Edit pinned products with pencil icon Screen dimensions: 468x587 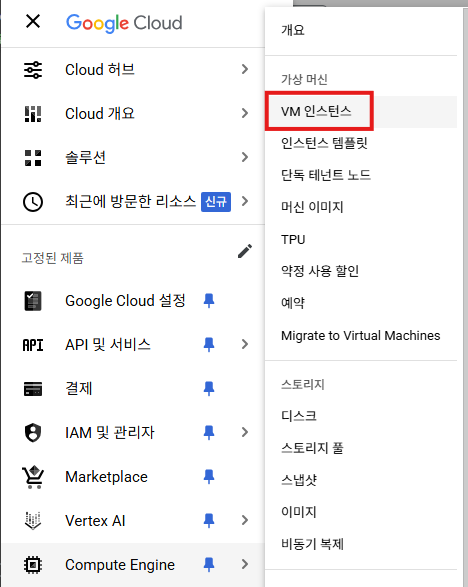[x=244, y=251]
